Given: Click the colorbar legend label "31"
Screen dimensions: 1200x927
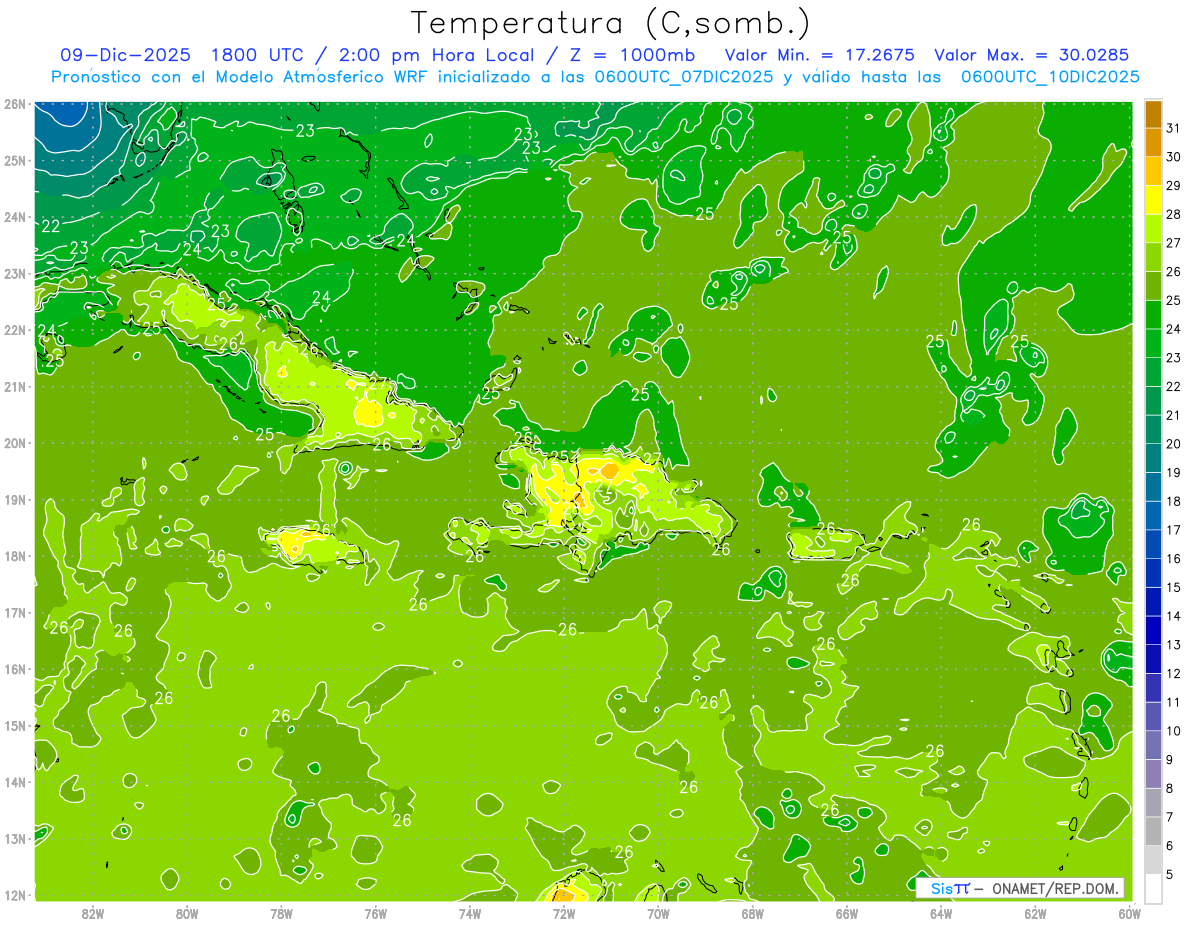Looking at the screenshot, I should pyautogui.click(x=1174, y=128).
